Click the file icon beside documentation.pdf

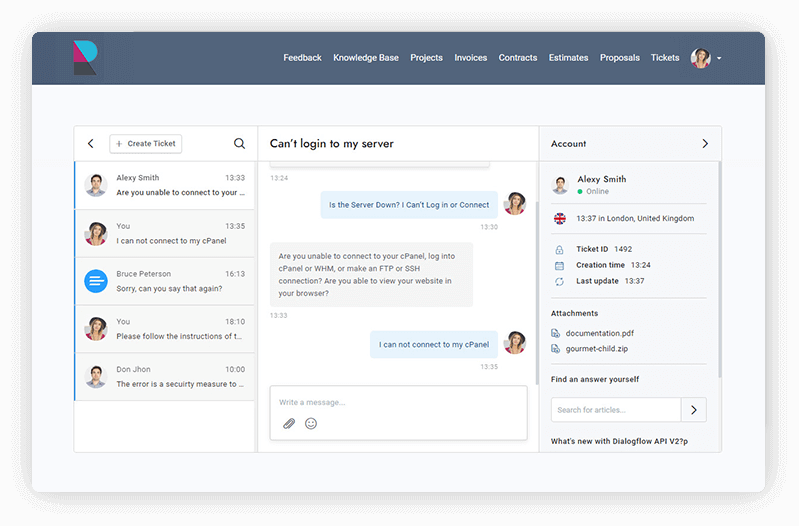(557, 333)
